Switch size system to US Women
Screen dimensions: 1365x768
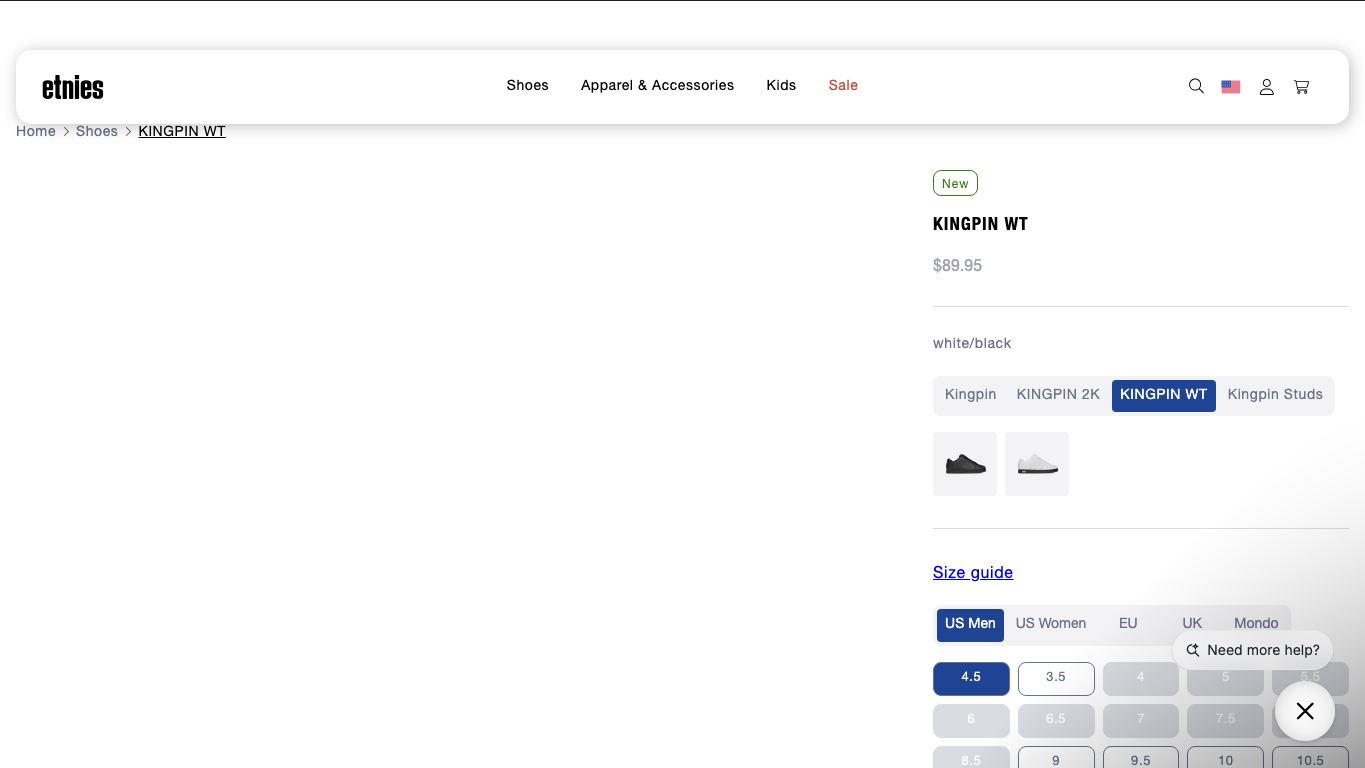[1050, 623]
